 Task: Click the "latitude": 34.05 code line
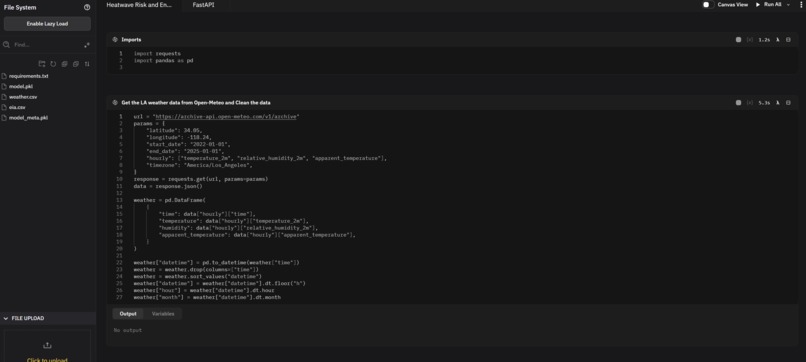[x=174, y=131]
